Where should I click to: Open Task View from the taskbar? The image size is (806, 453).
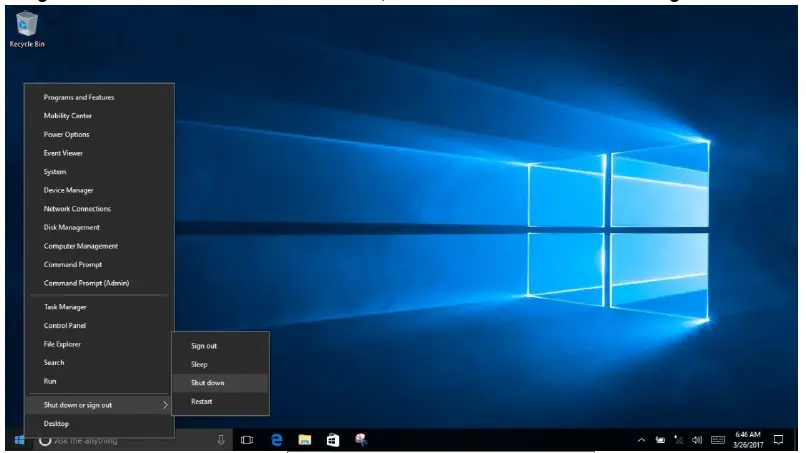[247, 440]
